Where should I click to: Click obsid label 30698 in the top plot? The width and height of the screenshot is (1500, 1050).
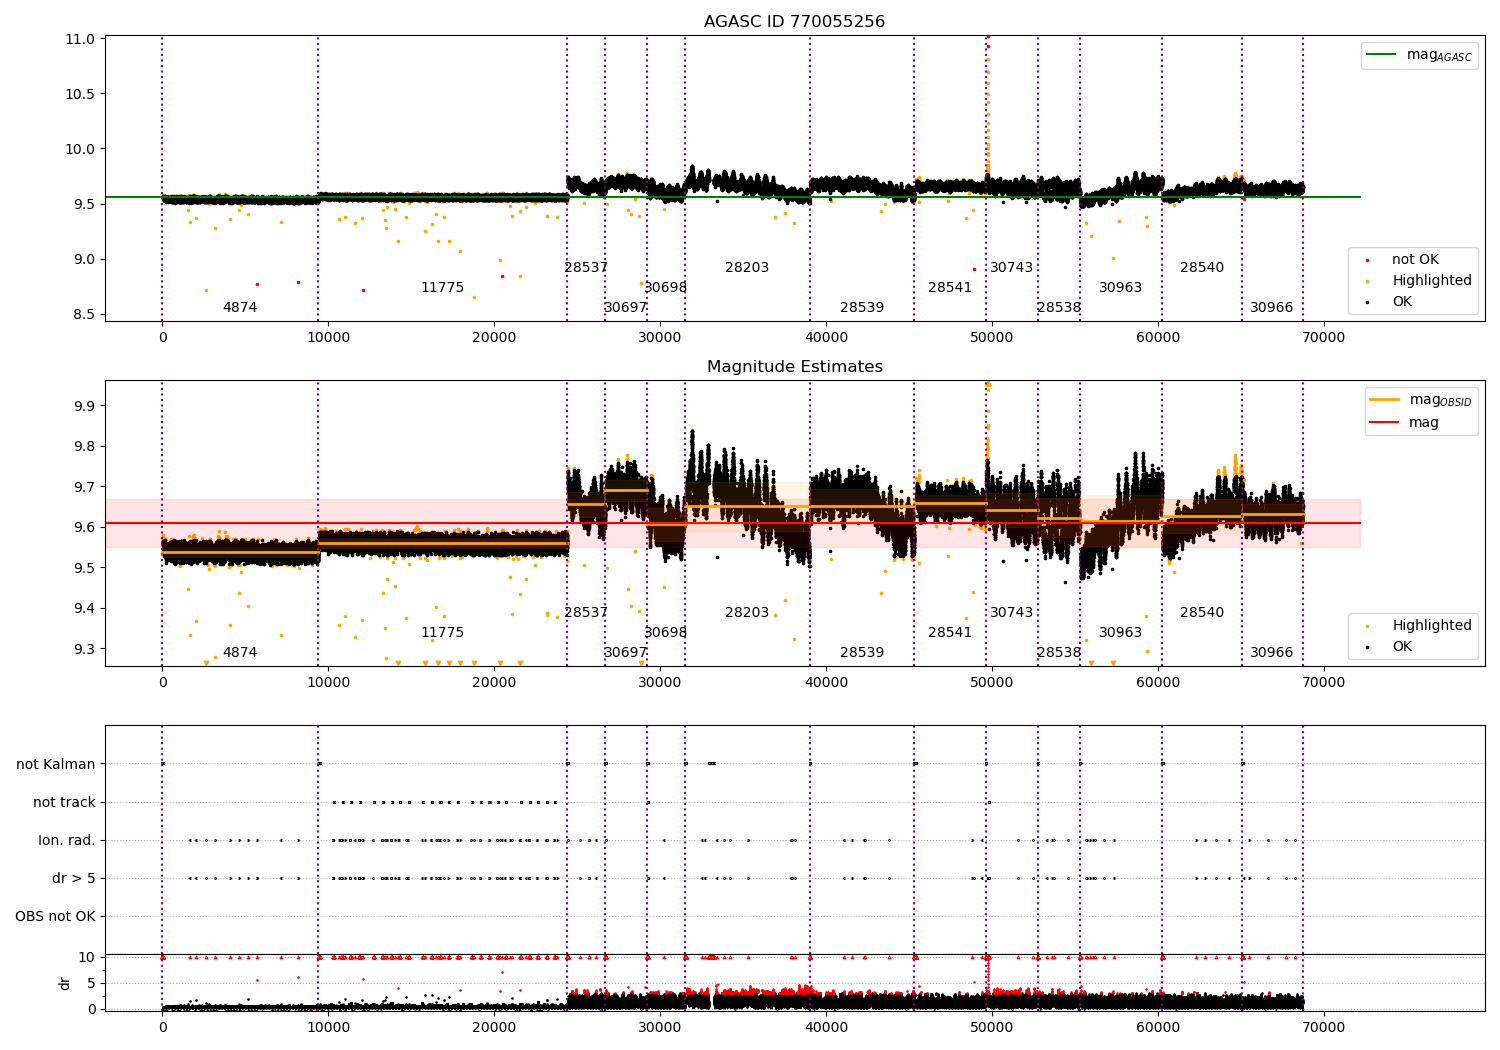[666, 288]
